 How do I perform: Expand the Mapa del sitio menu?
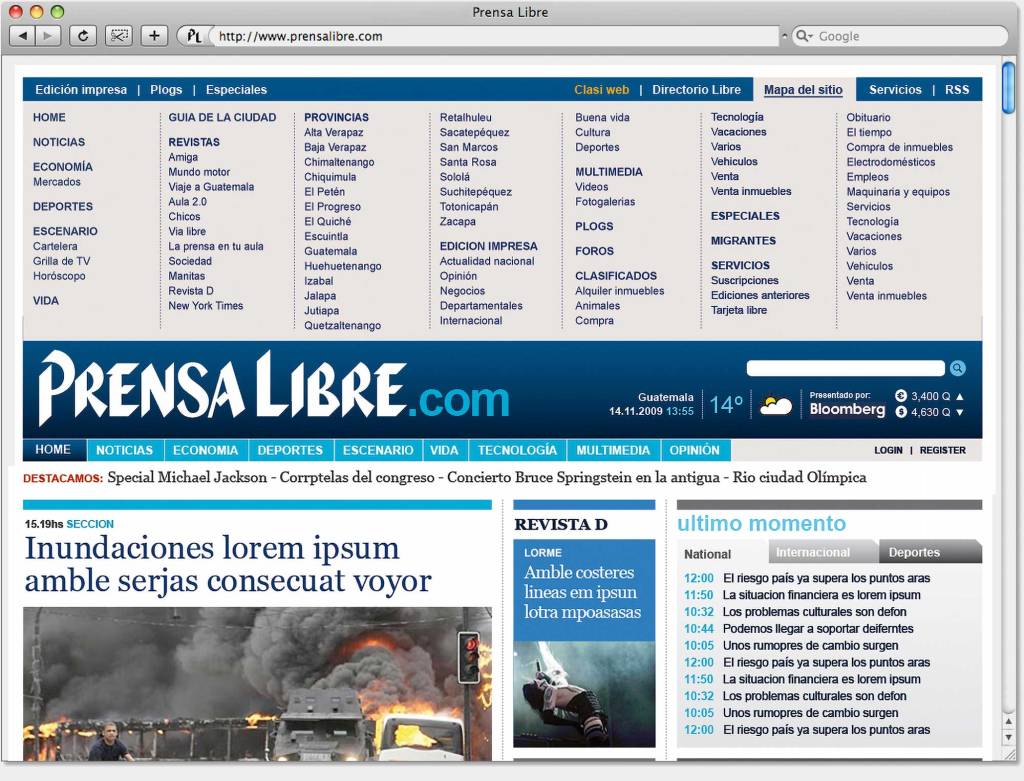[x=803, y=90]
